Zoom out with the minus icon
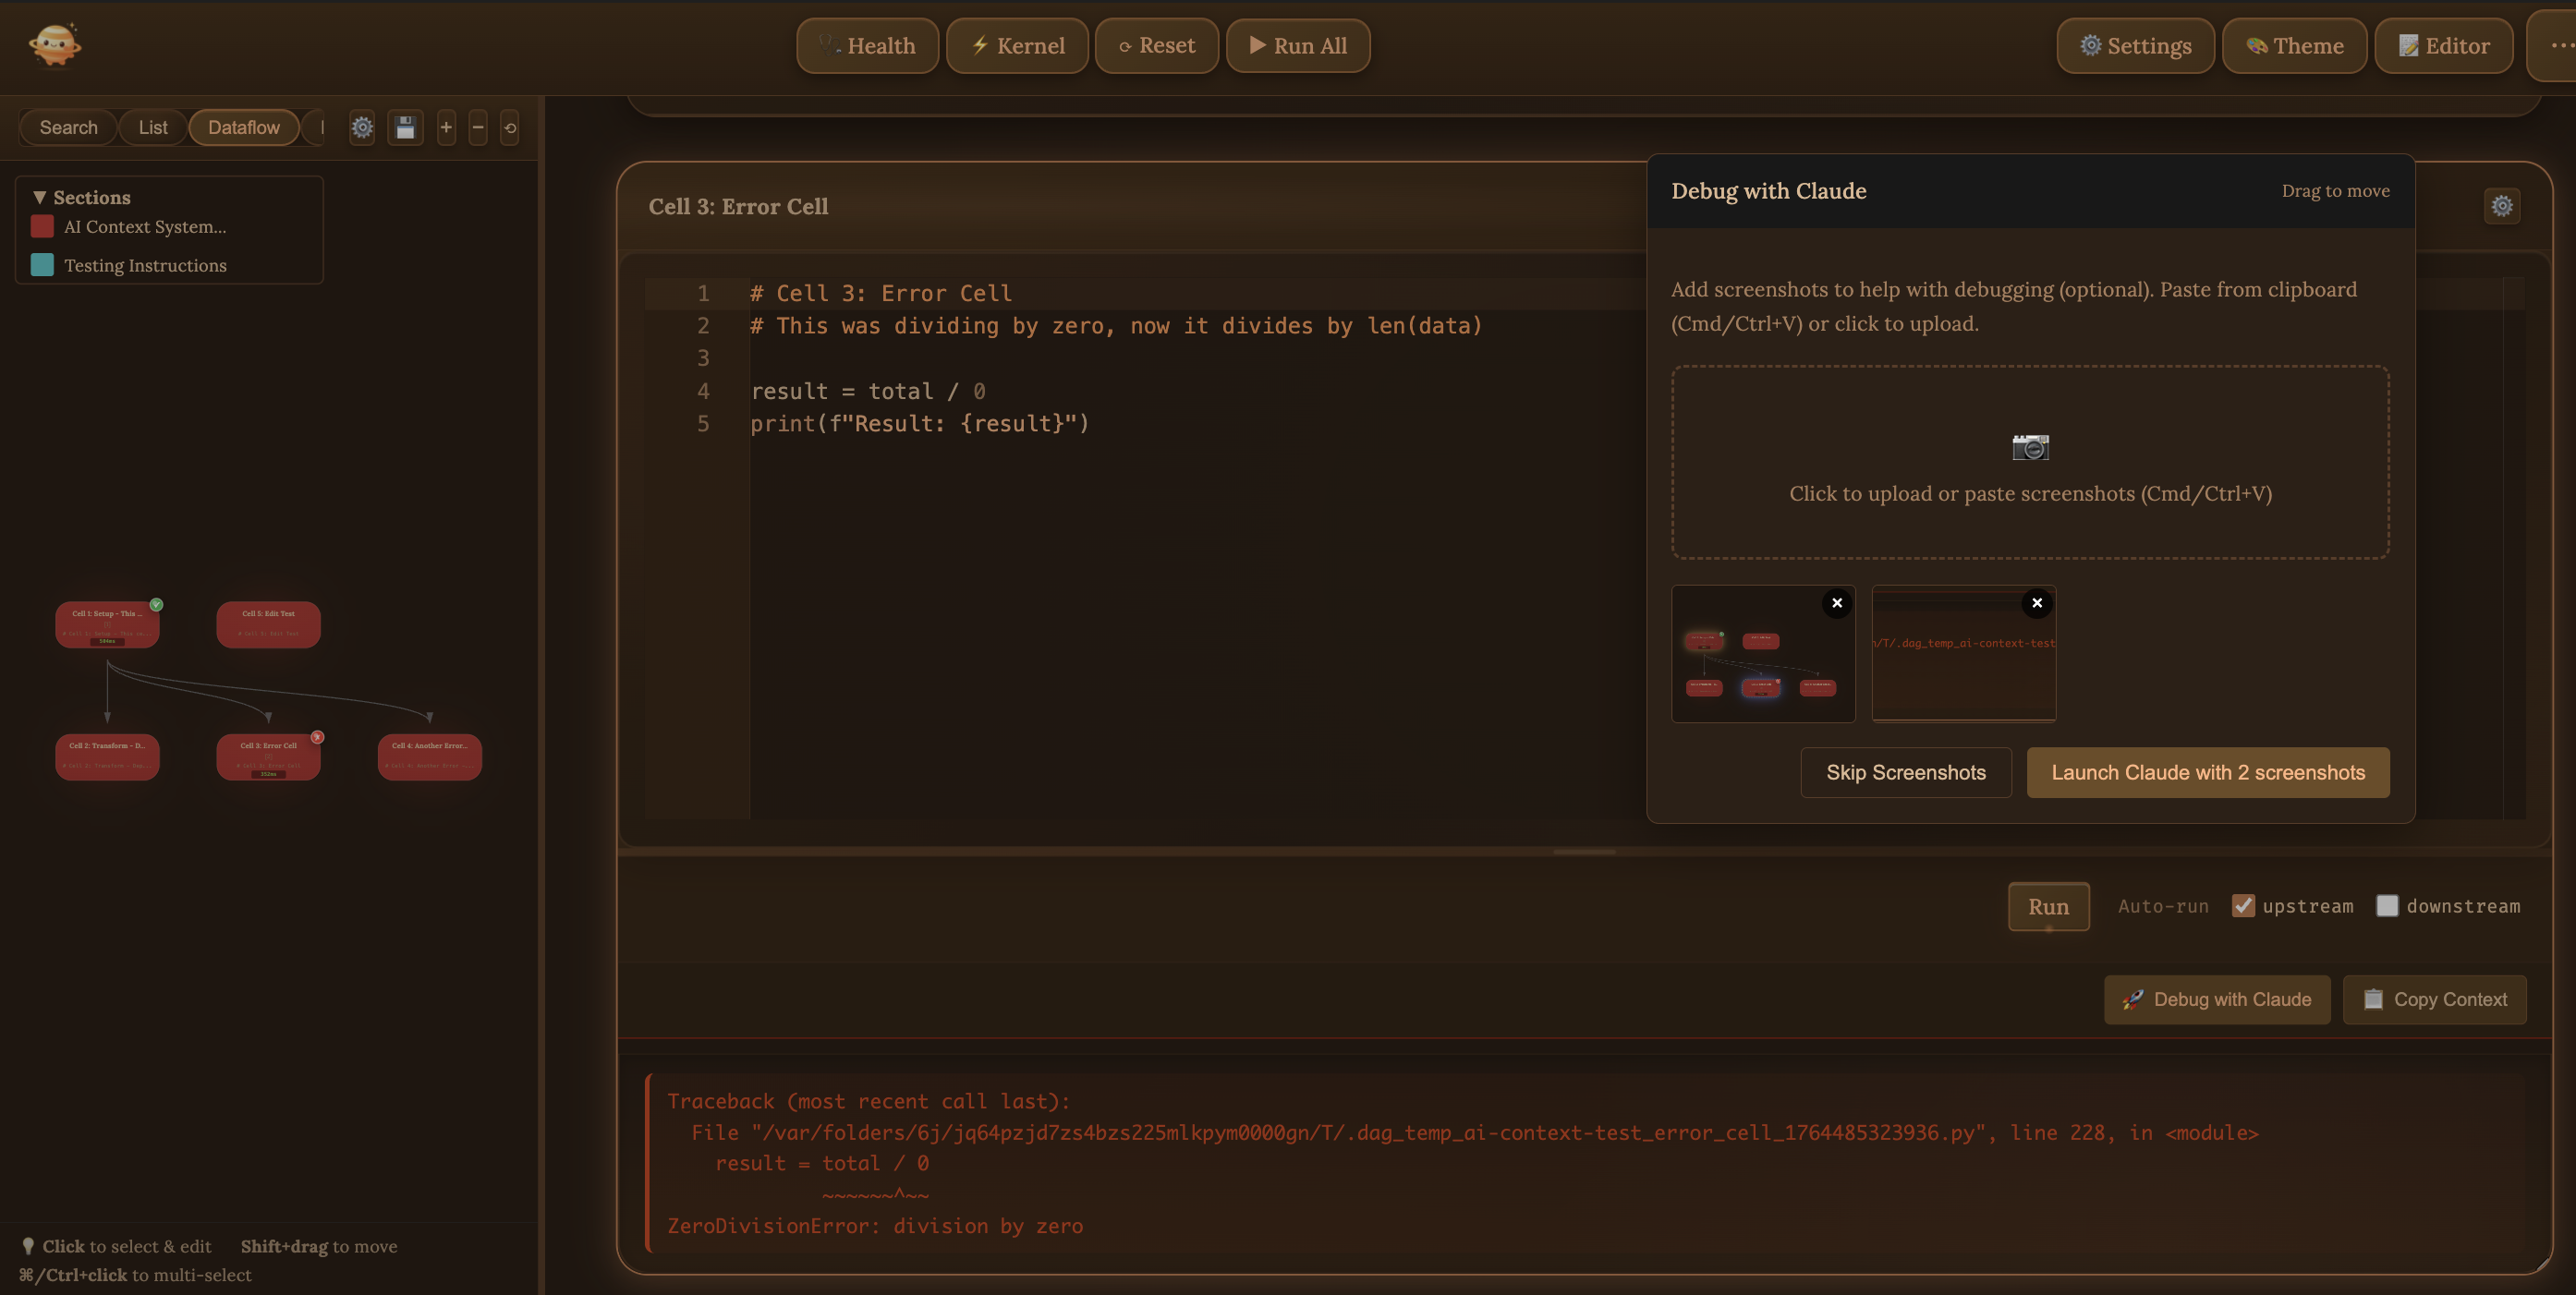 coord(478,127)
